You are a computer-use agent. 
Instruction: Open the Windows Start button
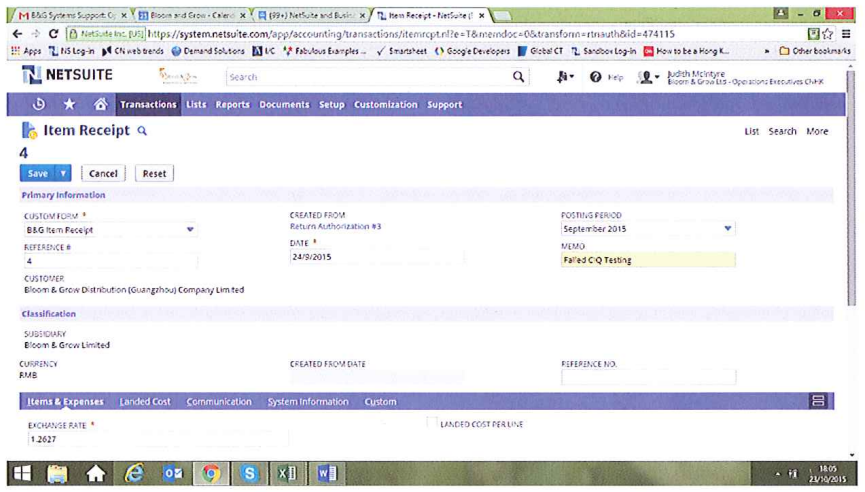[22, 473]
